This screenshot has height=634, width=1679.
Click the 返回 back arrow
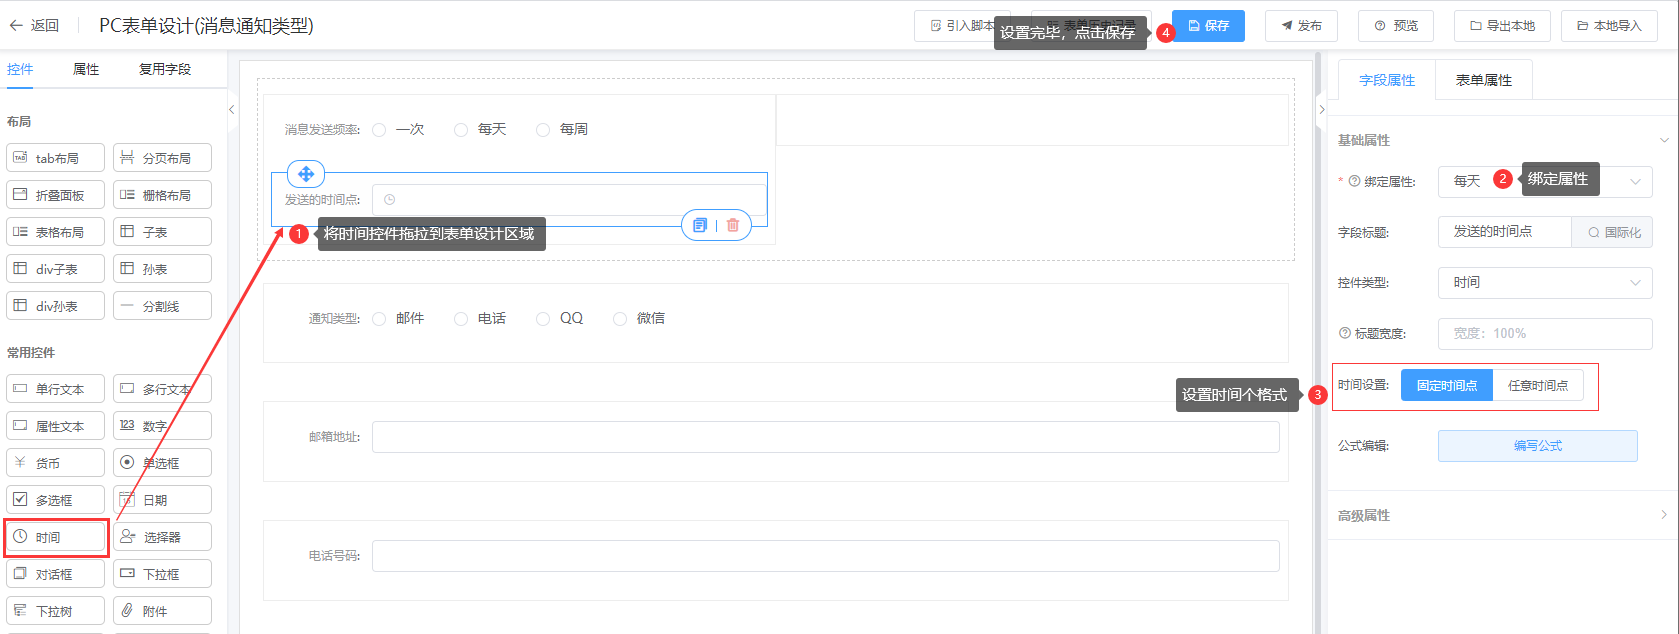(16, 26)
